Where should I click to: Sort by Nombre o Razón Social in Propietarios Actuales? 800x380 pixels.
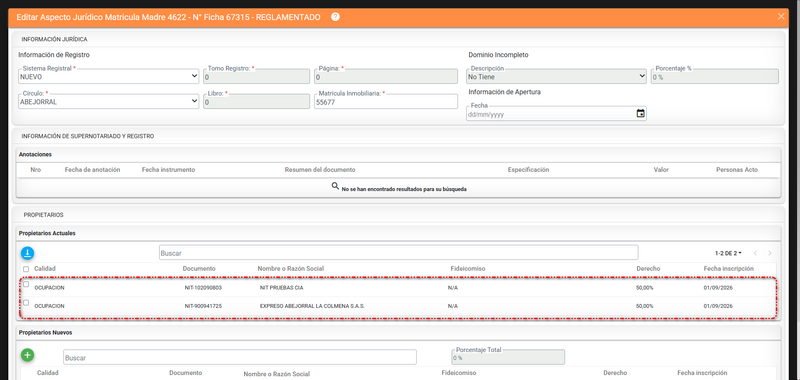[291, 269]
